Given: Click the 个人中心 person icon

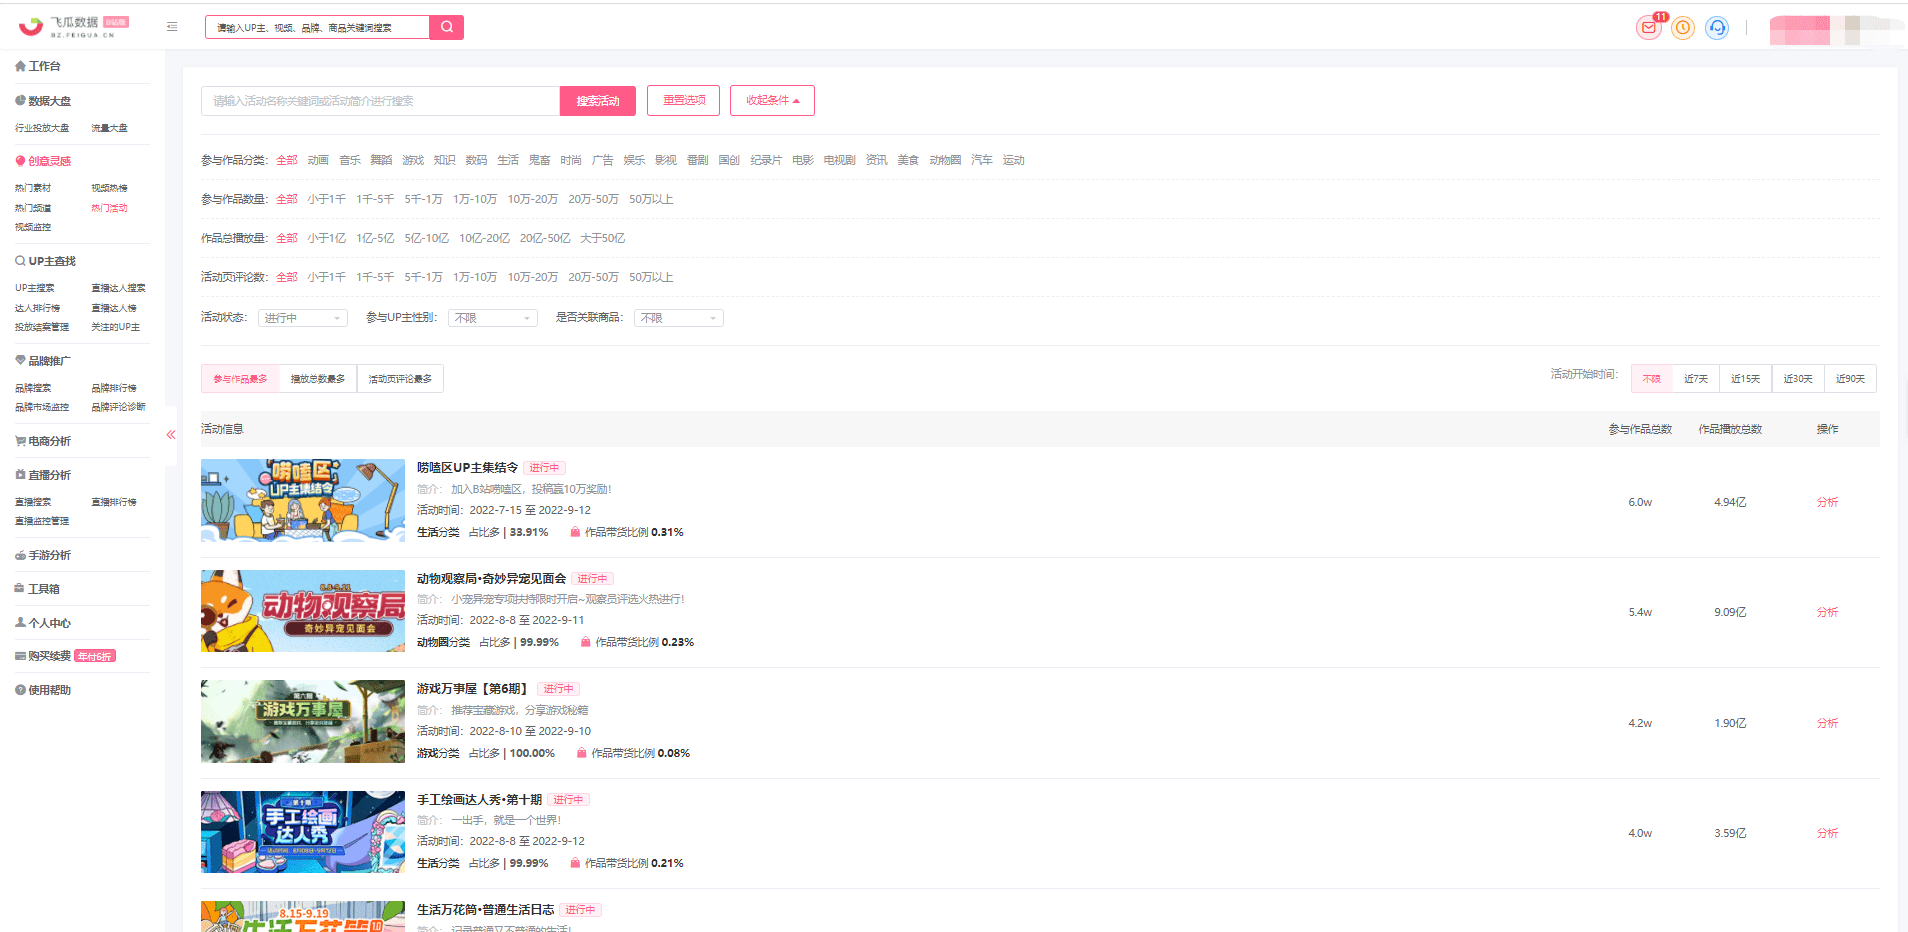Looking at the screenshot, I should pos(20,622).
